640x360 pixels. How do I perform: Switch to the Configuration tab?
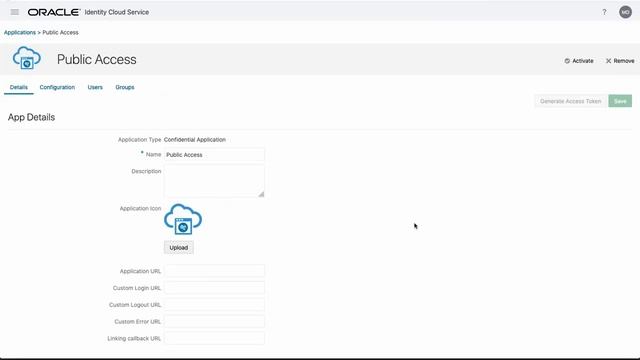coord(57,87)
